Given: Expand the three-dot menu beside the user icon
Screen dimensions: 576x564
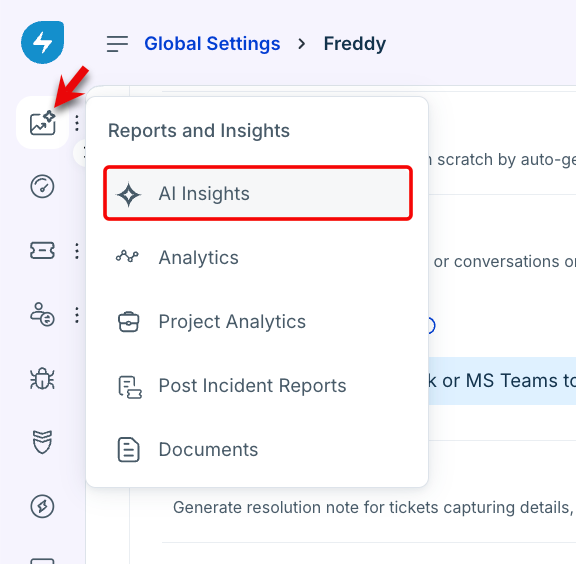Looking at the screenshot, I should click(77, 315).
